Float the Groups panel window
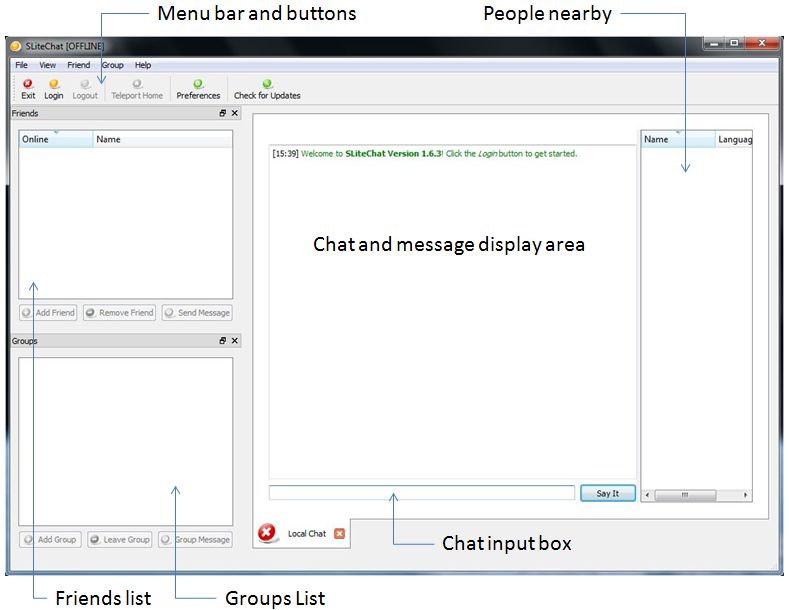 coord(223,341)
